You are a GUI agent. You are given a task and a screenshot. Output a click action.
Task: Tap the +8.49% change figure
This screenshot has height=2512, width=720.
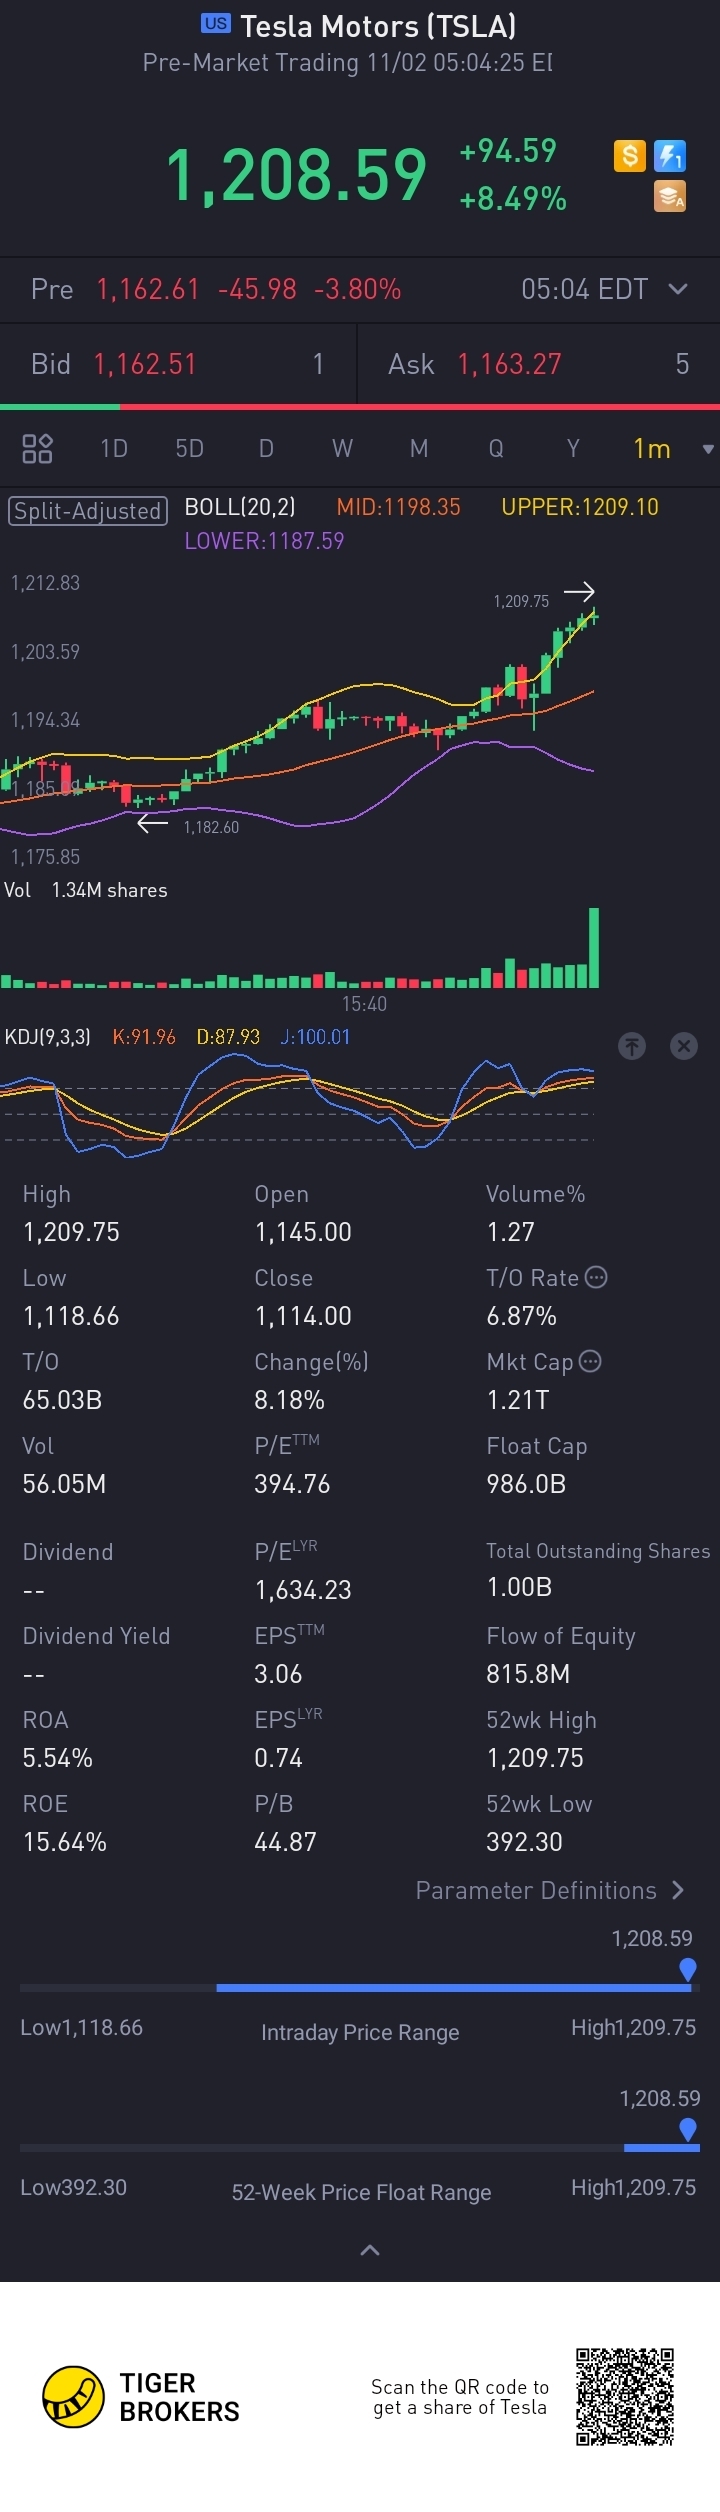[513, 198]
